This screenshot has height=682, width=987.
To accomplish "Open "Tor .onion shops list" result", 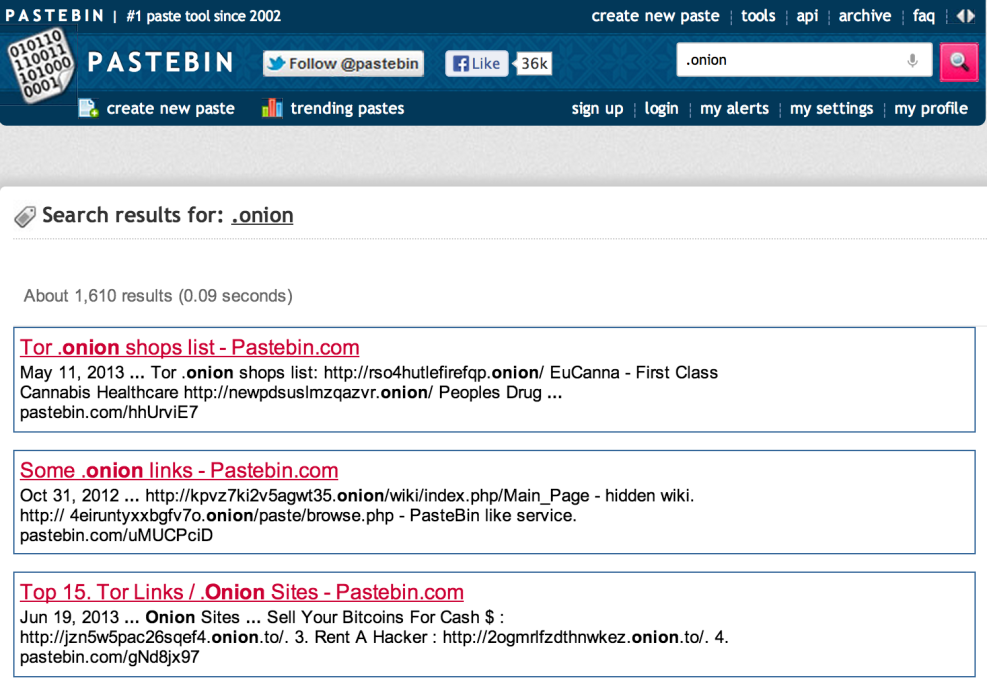I will (x=189, y=348).
